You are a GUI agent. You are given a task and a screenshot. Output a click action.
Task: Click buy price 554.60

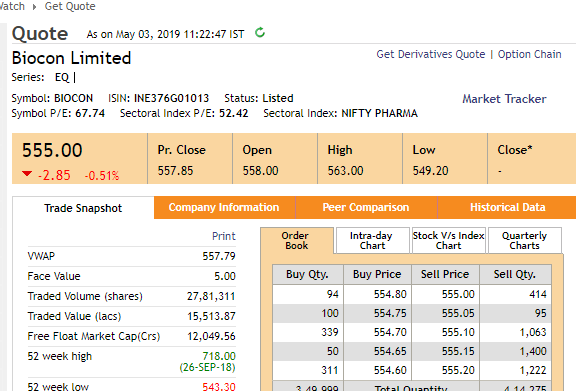click(x=390, y=370)
